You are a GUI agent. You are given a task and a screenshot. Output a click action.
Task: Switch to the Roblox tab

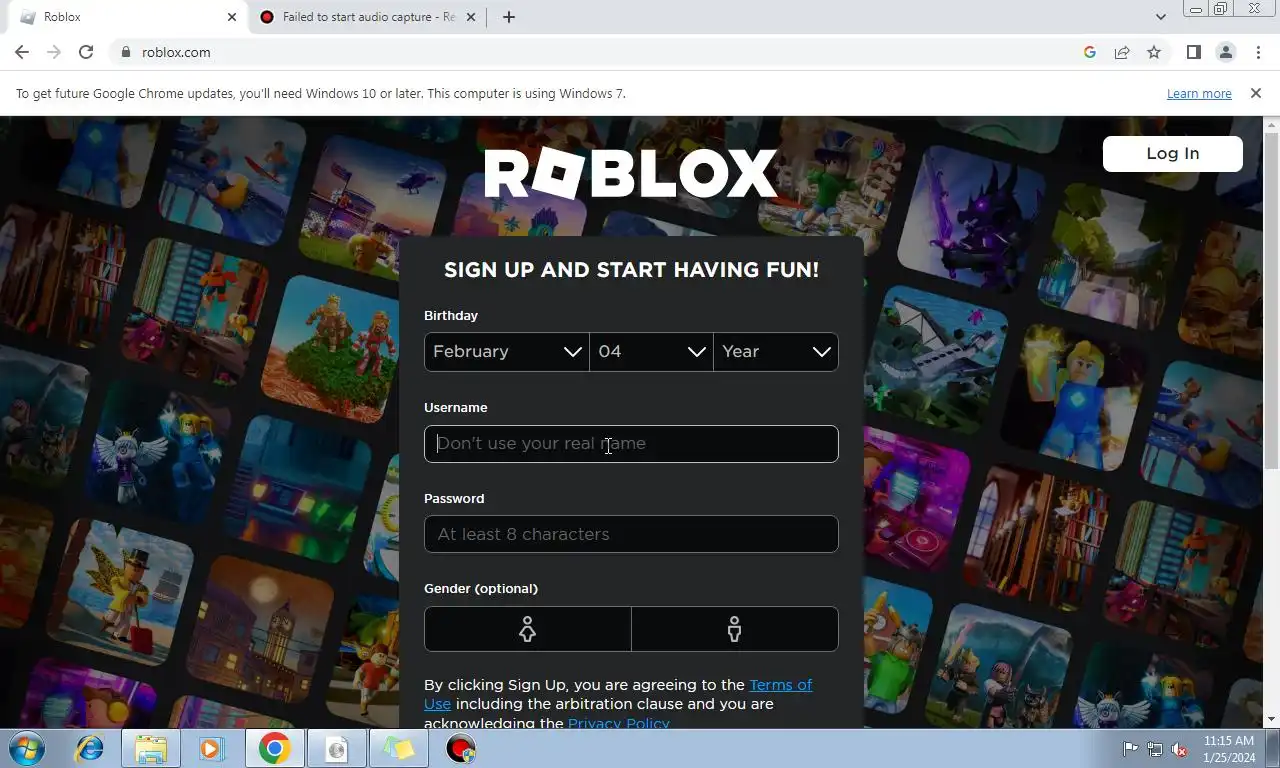click(125, 17)
